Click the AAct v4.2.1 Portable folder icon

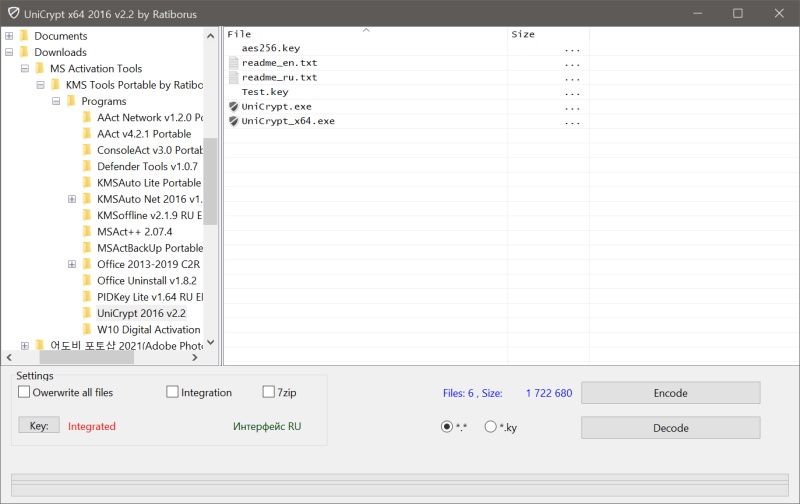pyautogui.click(x=87, y=134)
